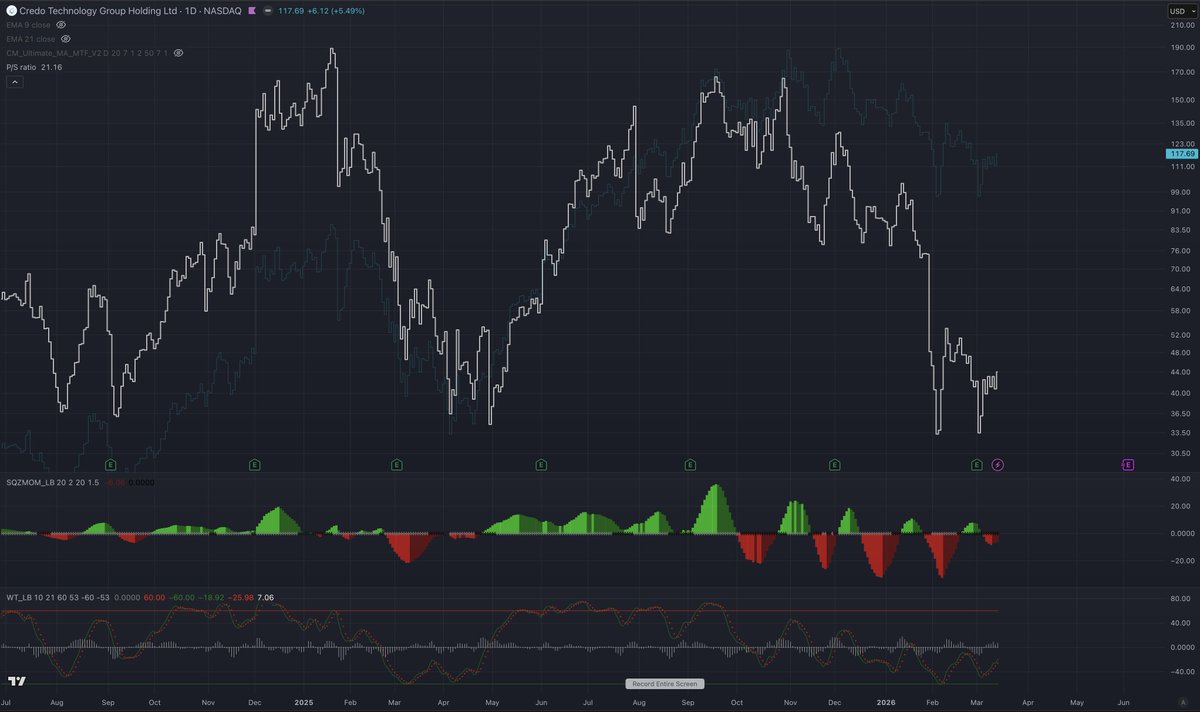Click the 30.50 label on the price axis
This screenshot has width=1200, height=712.
pyautogui.click(x=1182, y=453)
